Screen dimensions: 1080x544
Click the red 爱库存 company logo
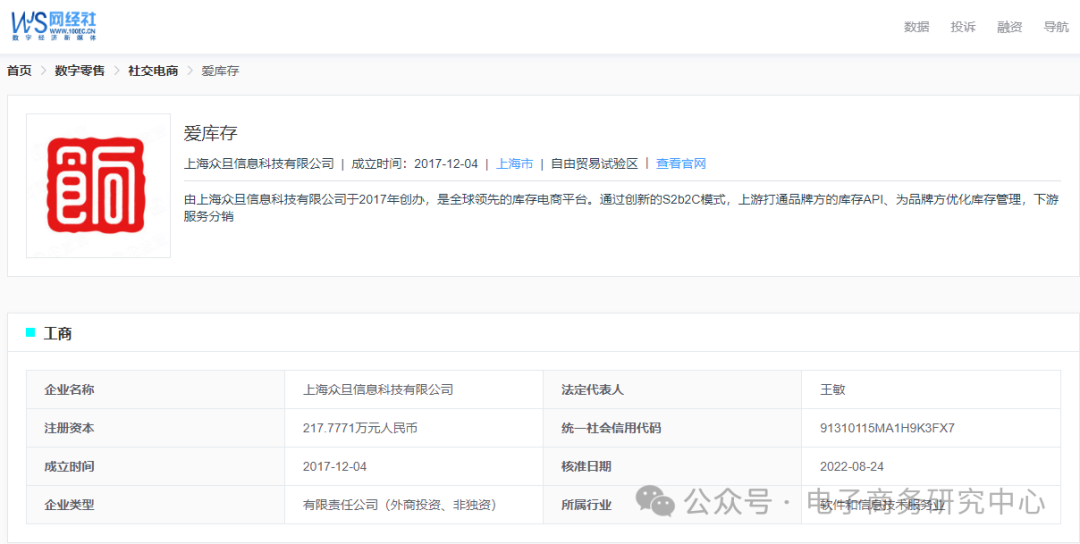click(98, 185)
